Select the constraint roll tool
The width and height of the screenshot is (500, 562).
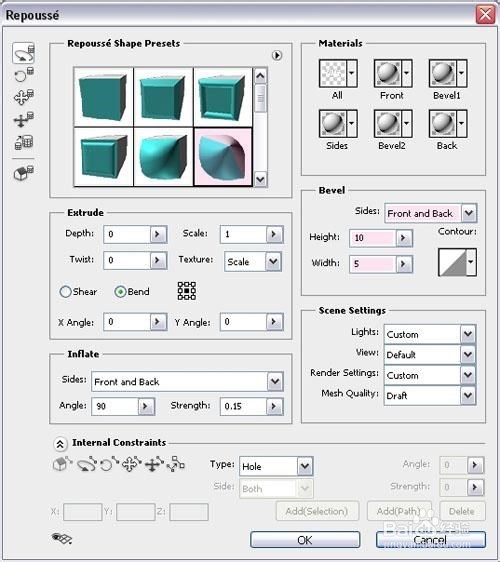[x=109, y=465]
